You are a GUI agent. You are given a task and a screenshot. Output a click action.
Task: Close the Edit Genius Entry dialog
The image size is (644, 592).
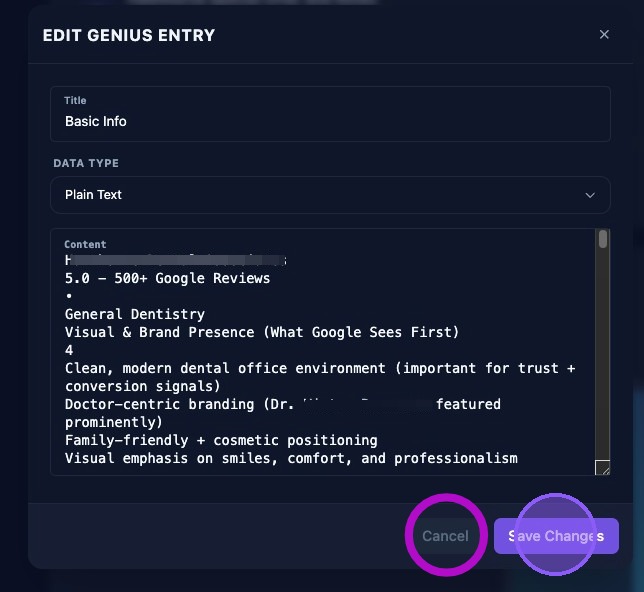604,35
